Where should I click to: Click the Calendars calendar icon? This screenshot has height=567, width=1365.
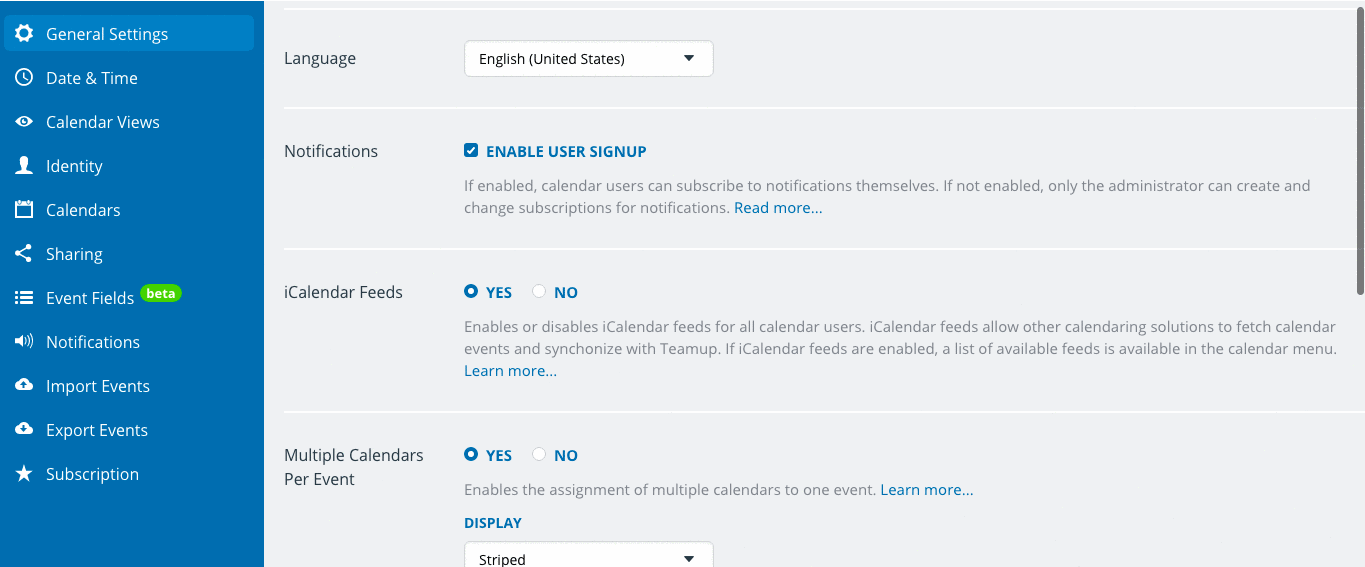(x=24, y=209)
